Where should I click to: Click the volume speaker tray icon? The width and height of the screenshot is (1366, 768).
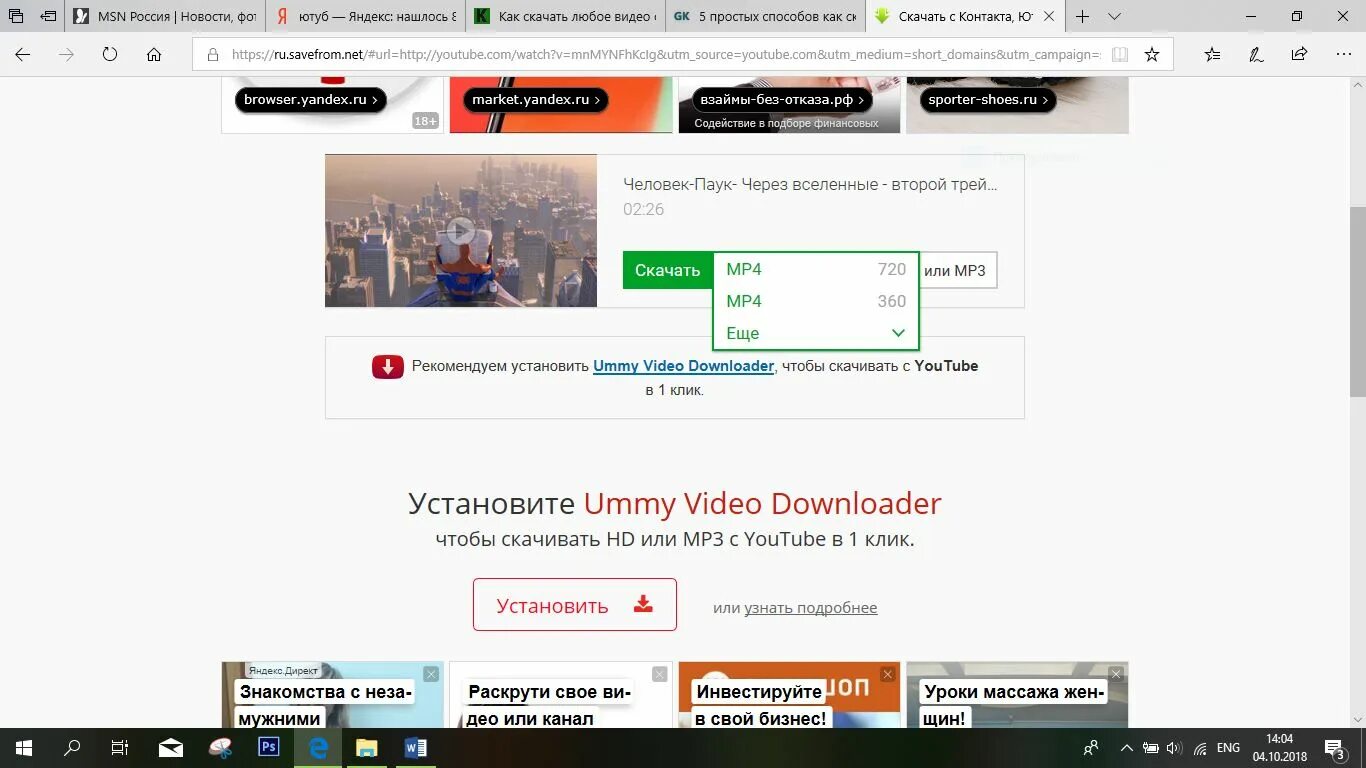(1174, 747)
